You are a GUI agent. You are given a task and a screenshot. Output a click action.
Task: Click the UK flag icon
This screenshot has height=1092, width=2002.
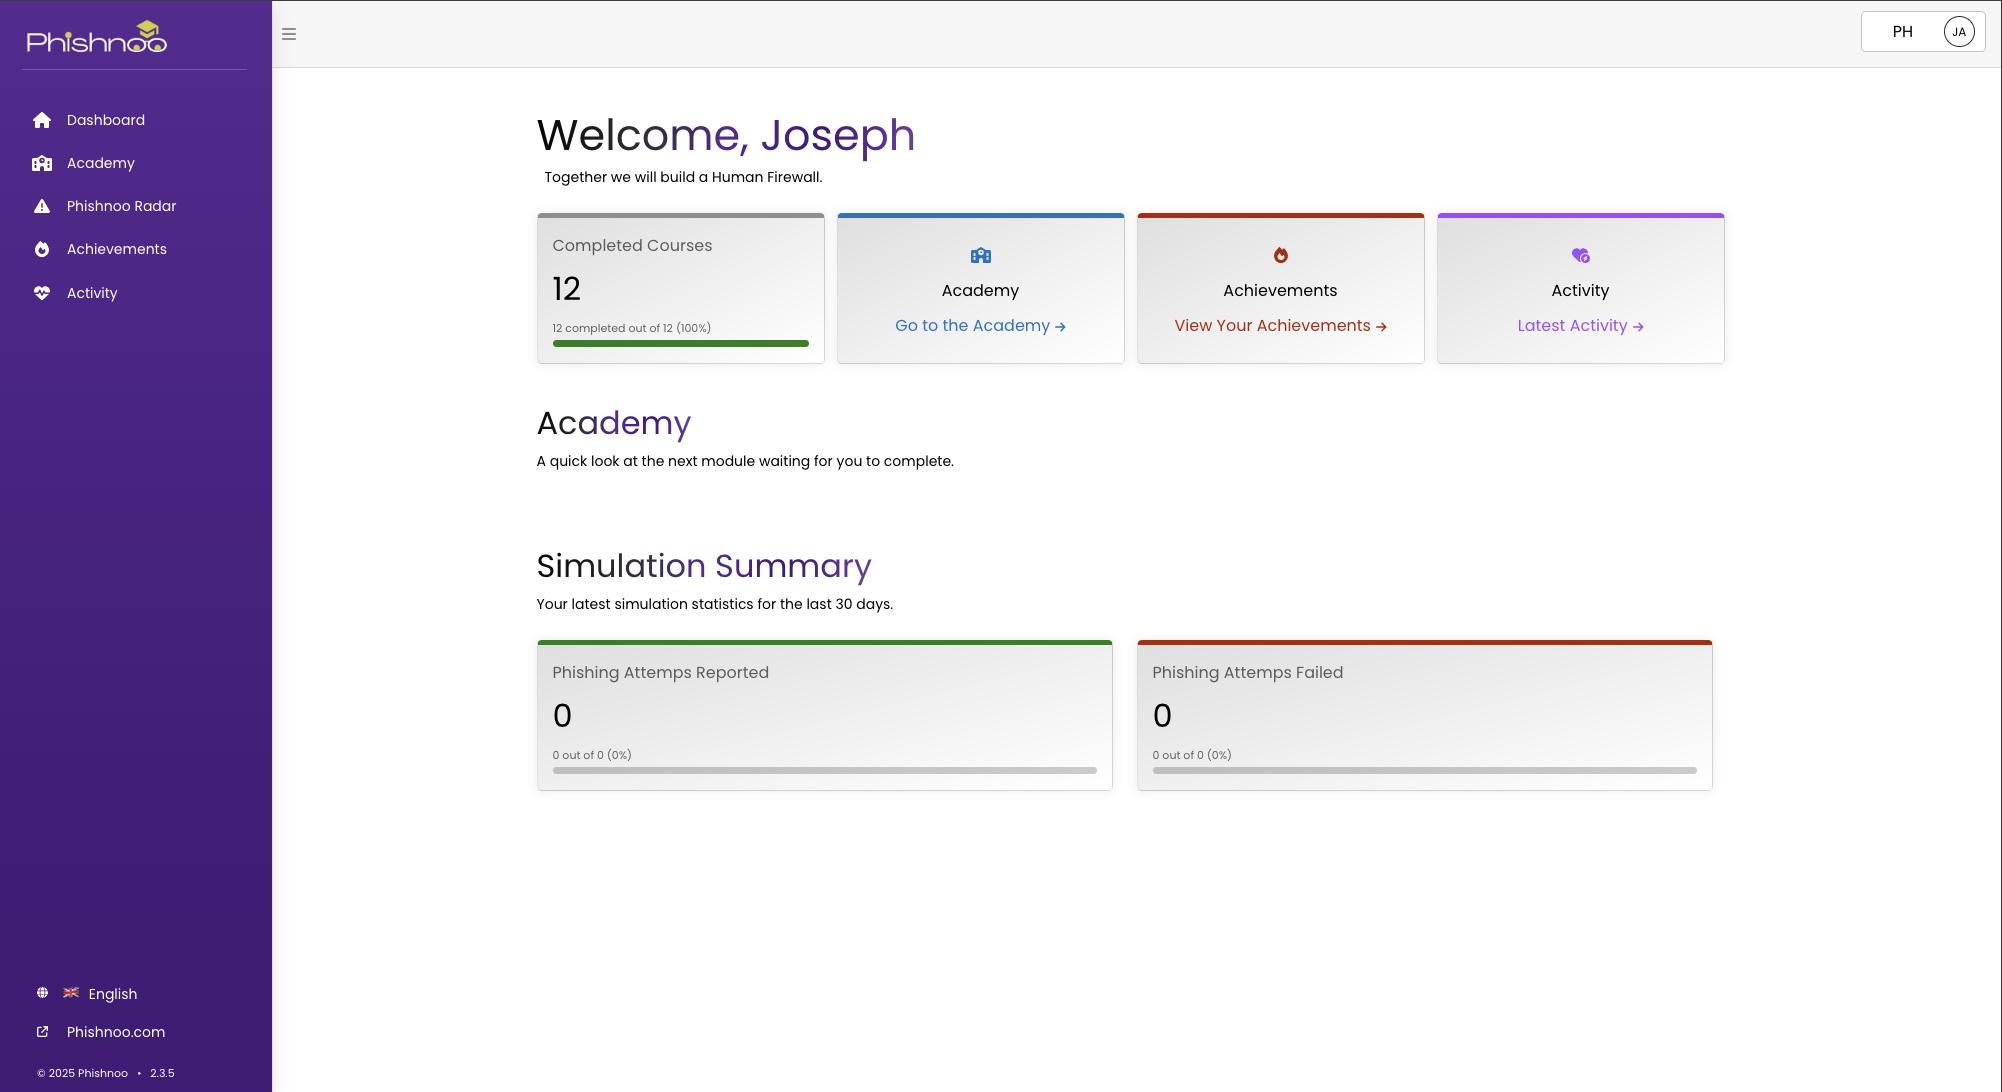click(x=71, y=993)
